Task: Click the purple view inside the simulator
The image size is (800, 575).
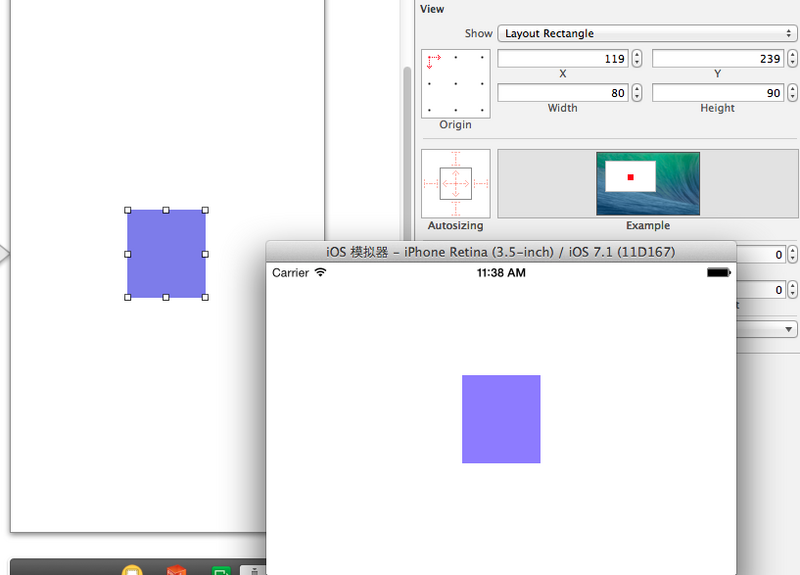Action: tap(501, 419)
